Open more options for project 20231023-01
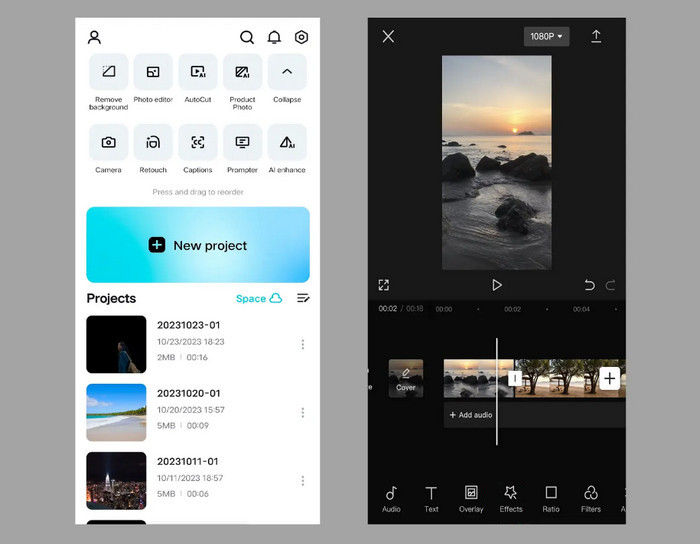The height and width of the screenshot is (544, 700). tap(303, 344)
